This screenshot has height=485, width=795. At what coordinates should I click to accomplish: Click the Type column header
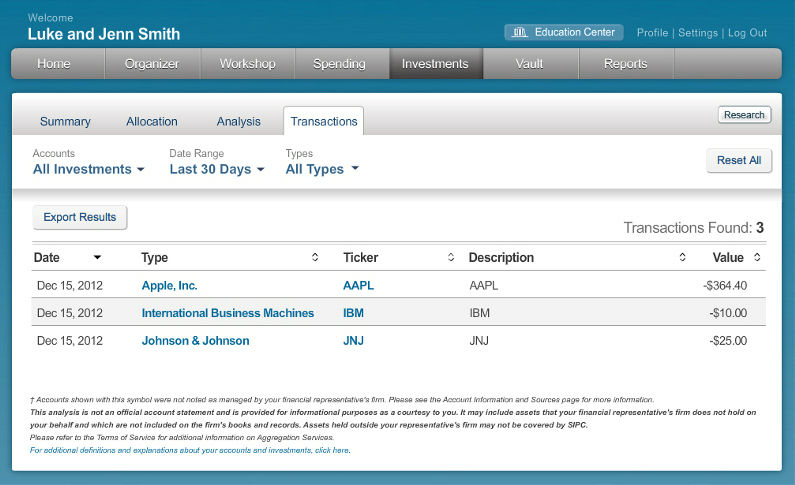[x=155, y=257]
